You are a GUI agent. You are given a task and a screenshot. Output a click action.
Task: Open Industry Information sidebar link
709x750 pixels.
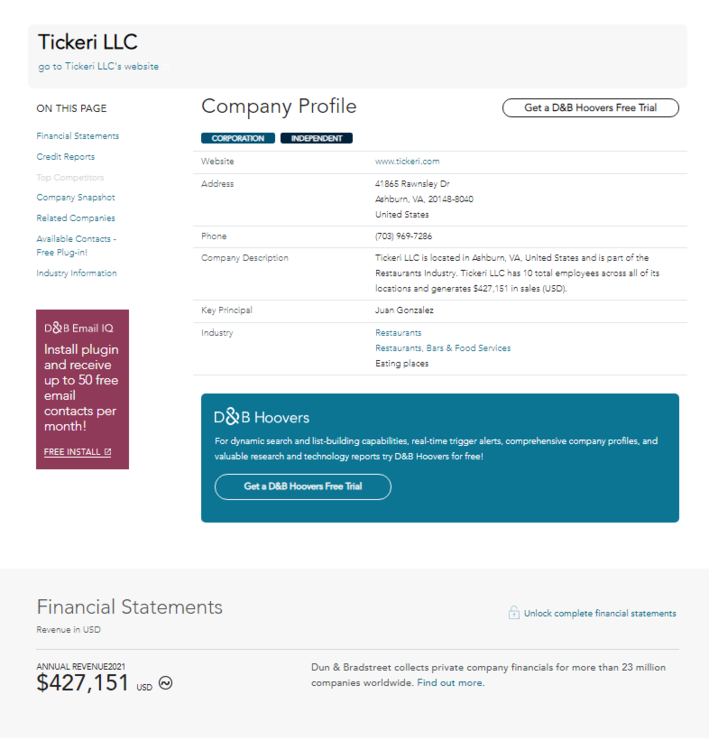point(77,273)
